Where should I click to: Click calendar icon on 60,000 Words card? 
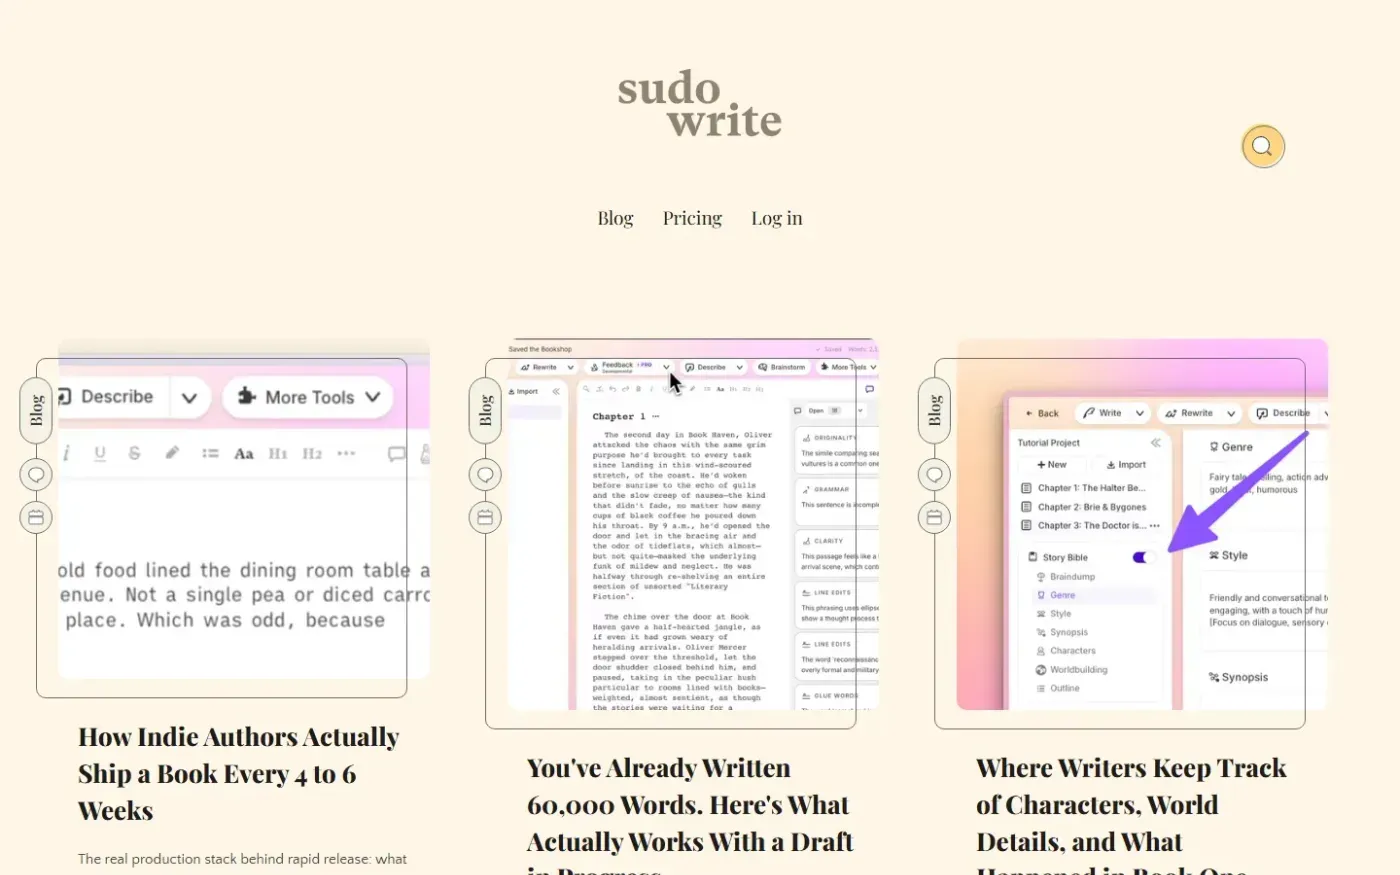coord(485,517)
